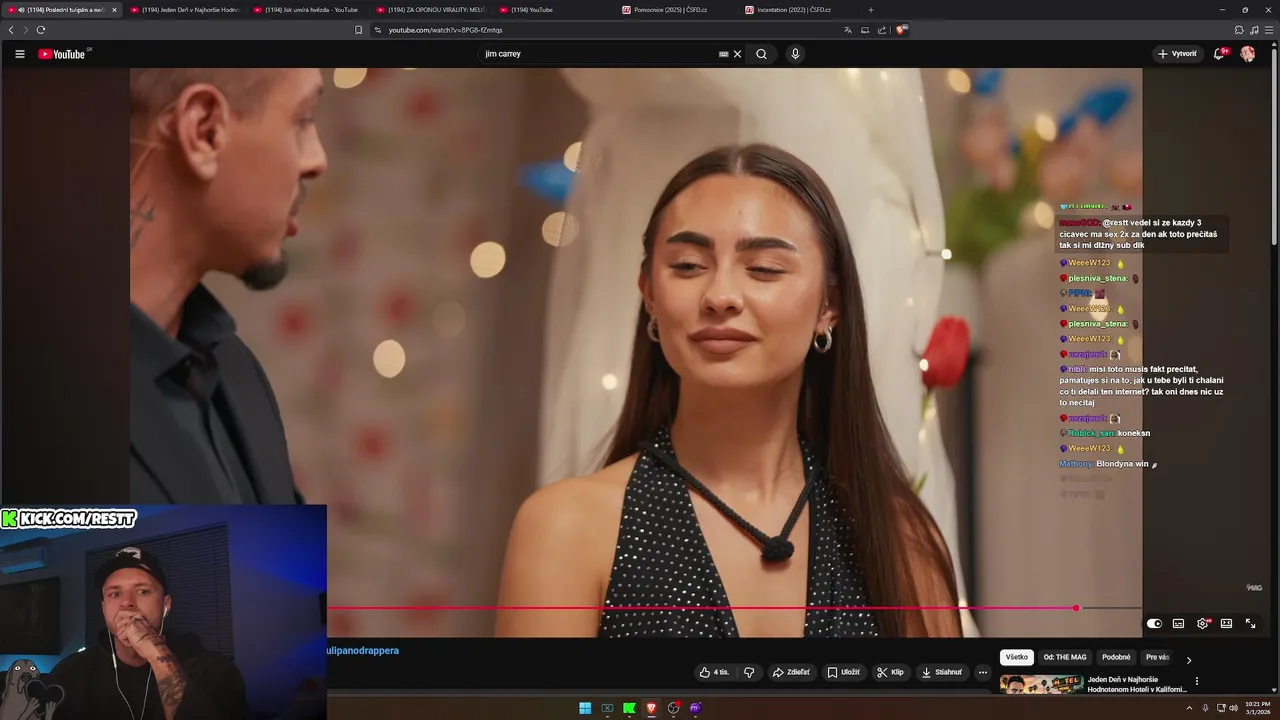Toggle video subtitles captions icon
This screenshot has width=1280, height=720.
1178,623
